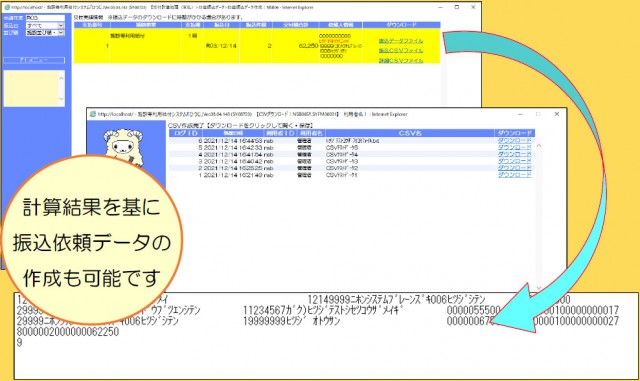Click the CSV名 column header

(410, 133)
